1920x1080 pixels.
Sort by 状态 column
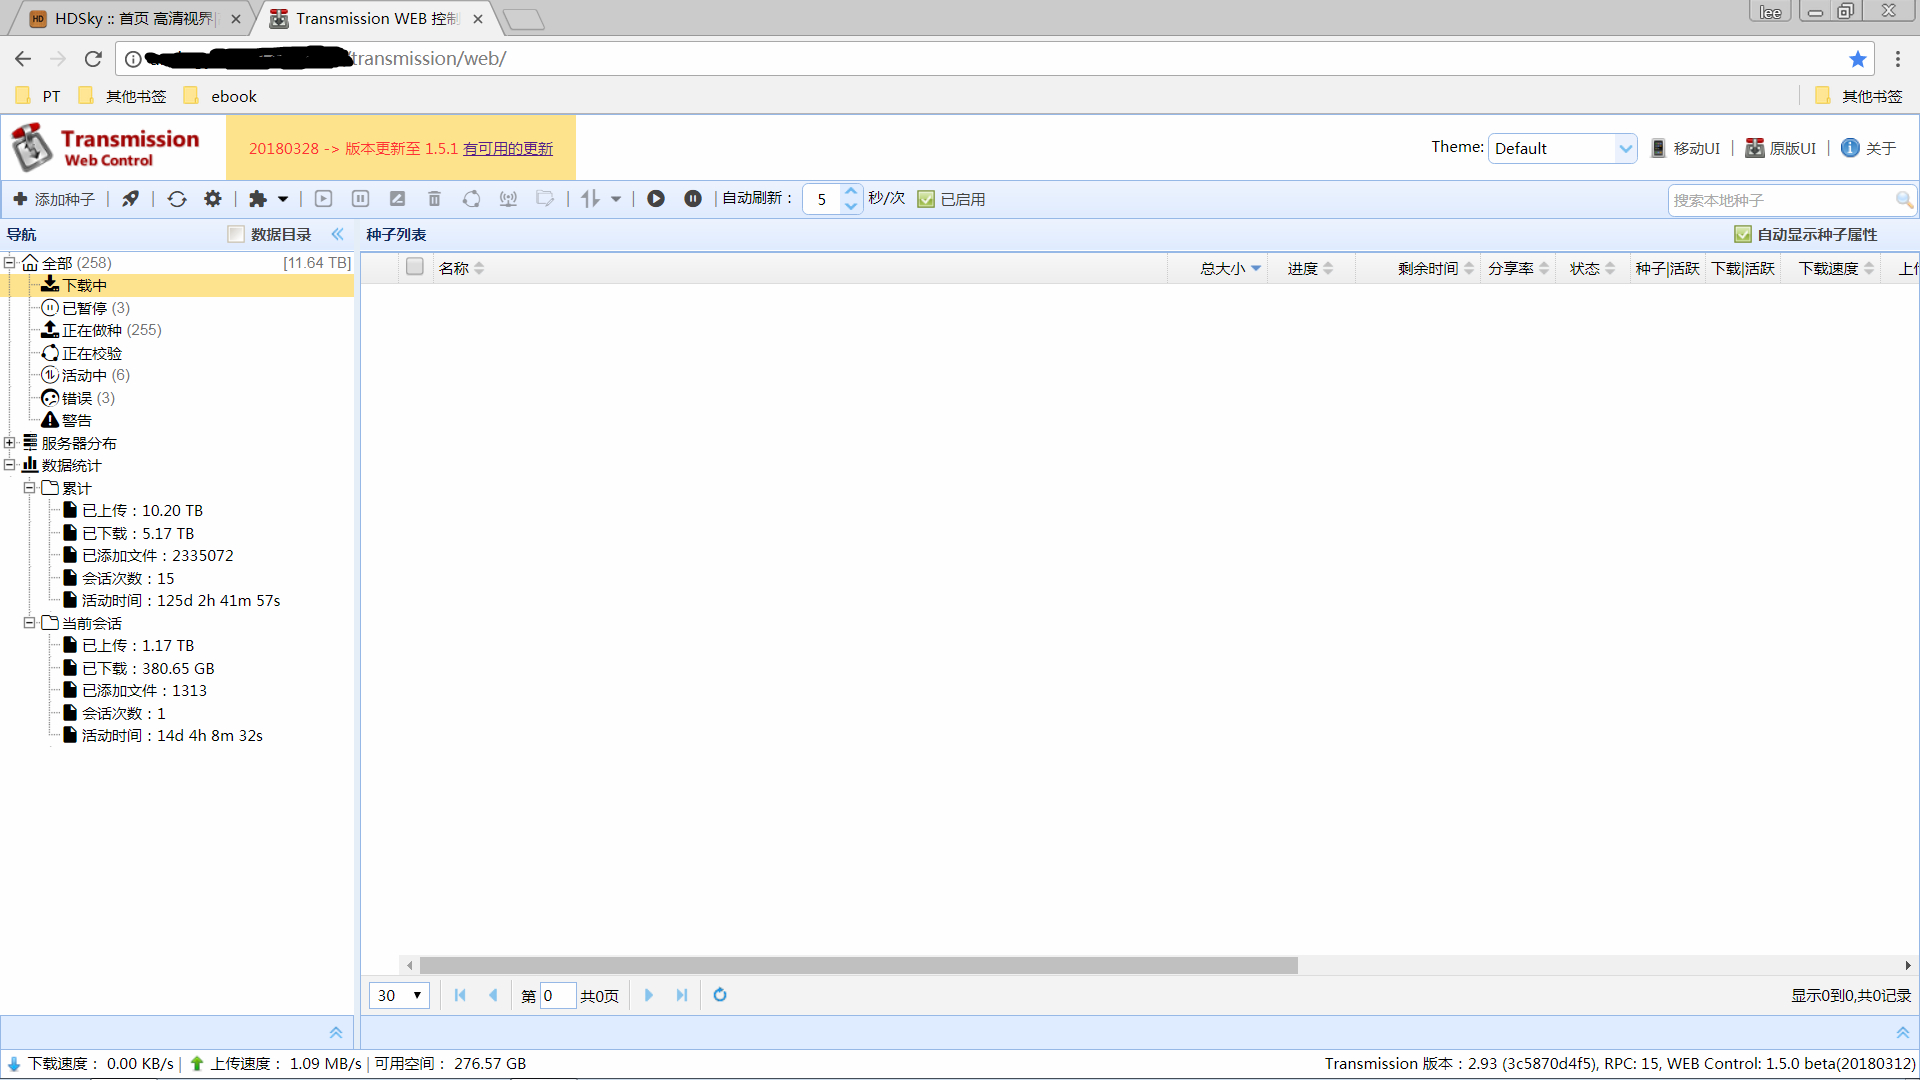point(1592,268)
